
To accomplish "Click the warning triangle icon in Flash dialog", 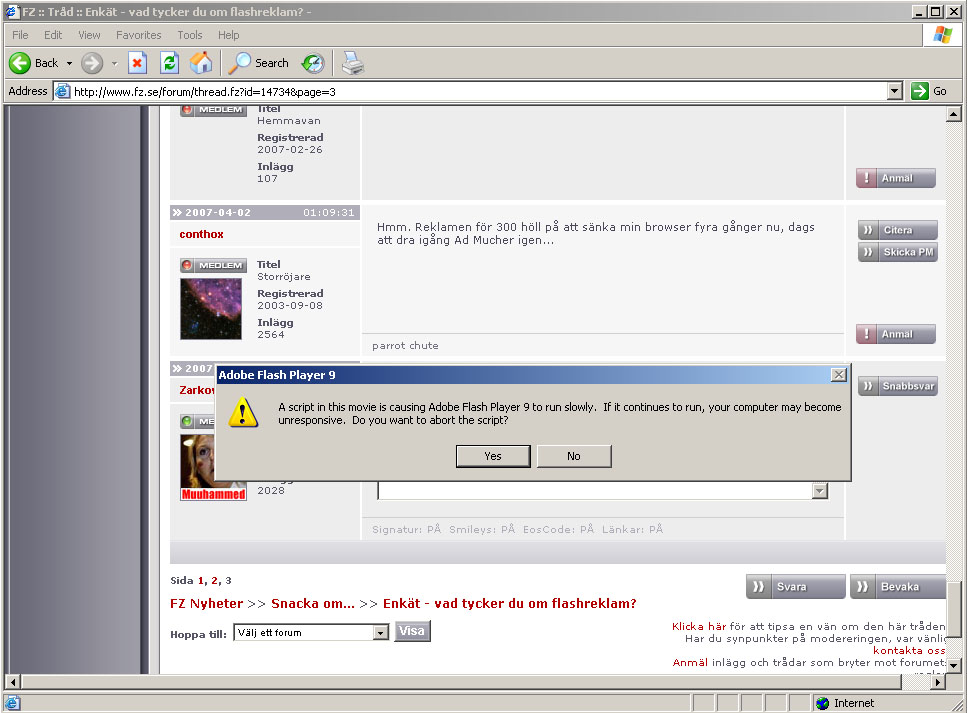I will (x=242, y=412).
